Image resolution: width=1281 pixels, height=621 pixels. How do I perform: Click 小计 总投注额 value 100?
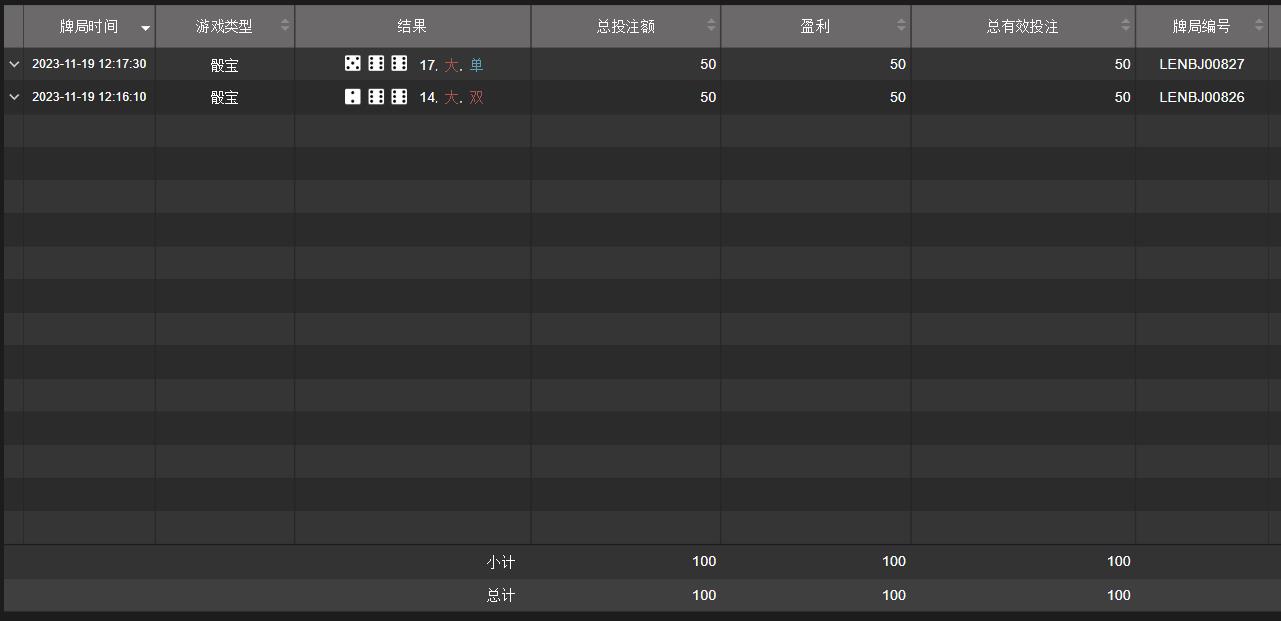704,561
